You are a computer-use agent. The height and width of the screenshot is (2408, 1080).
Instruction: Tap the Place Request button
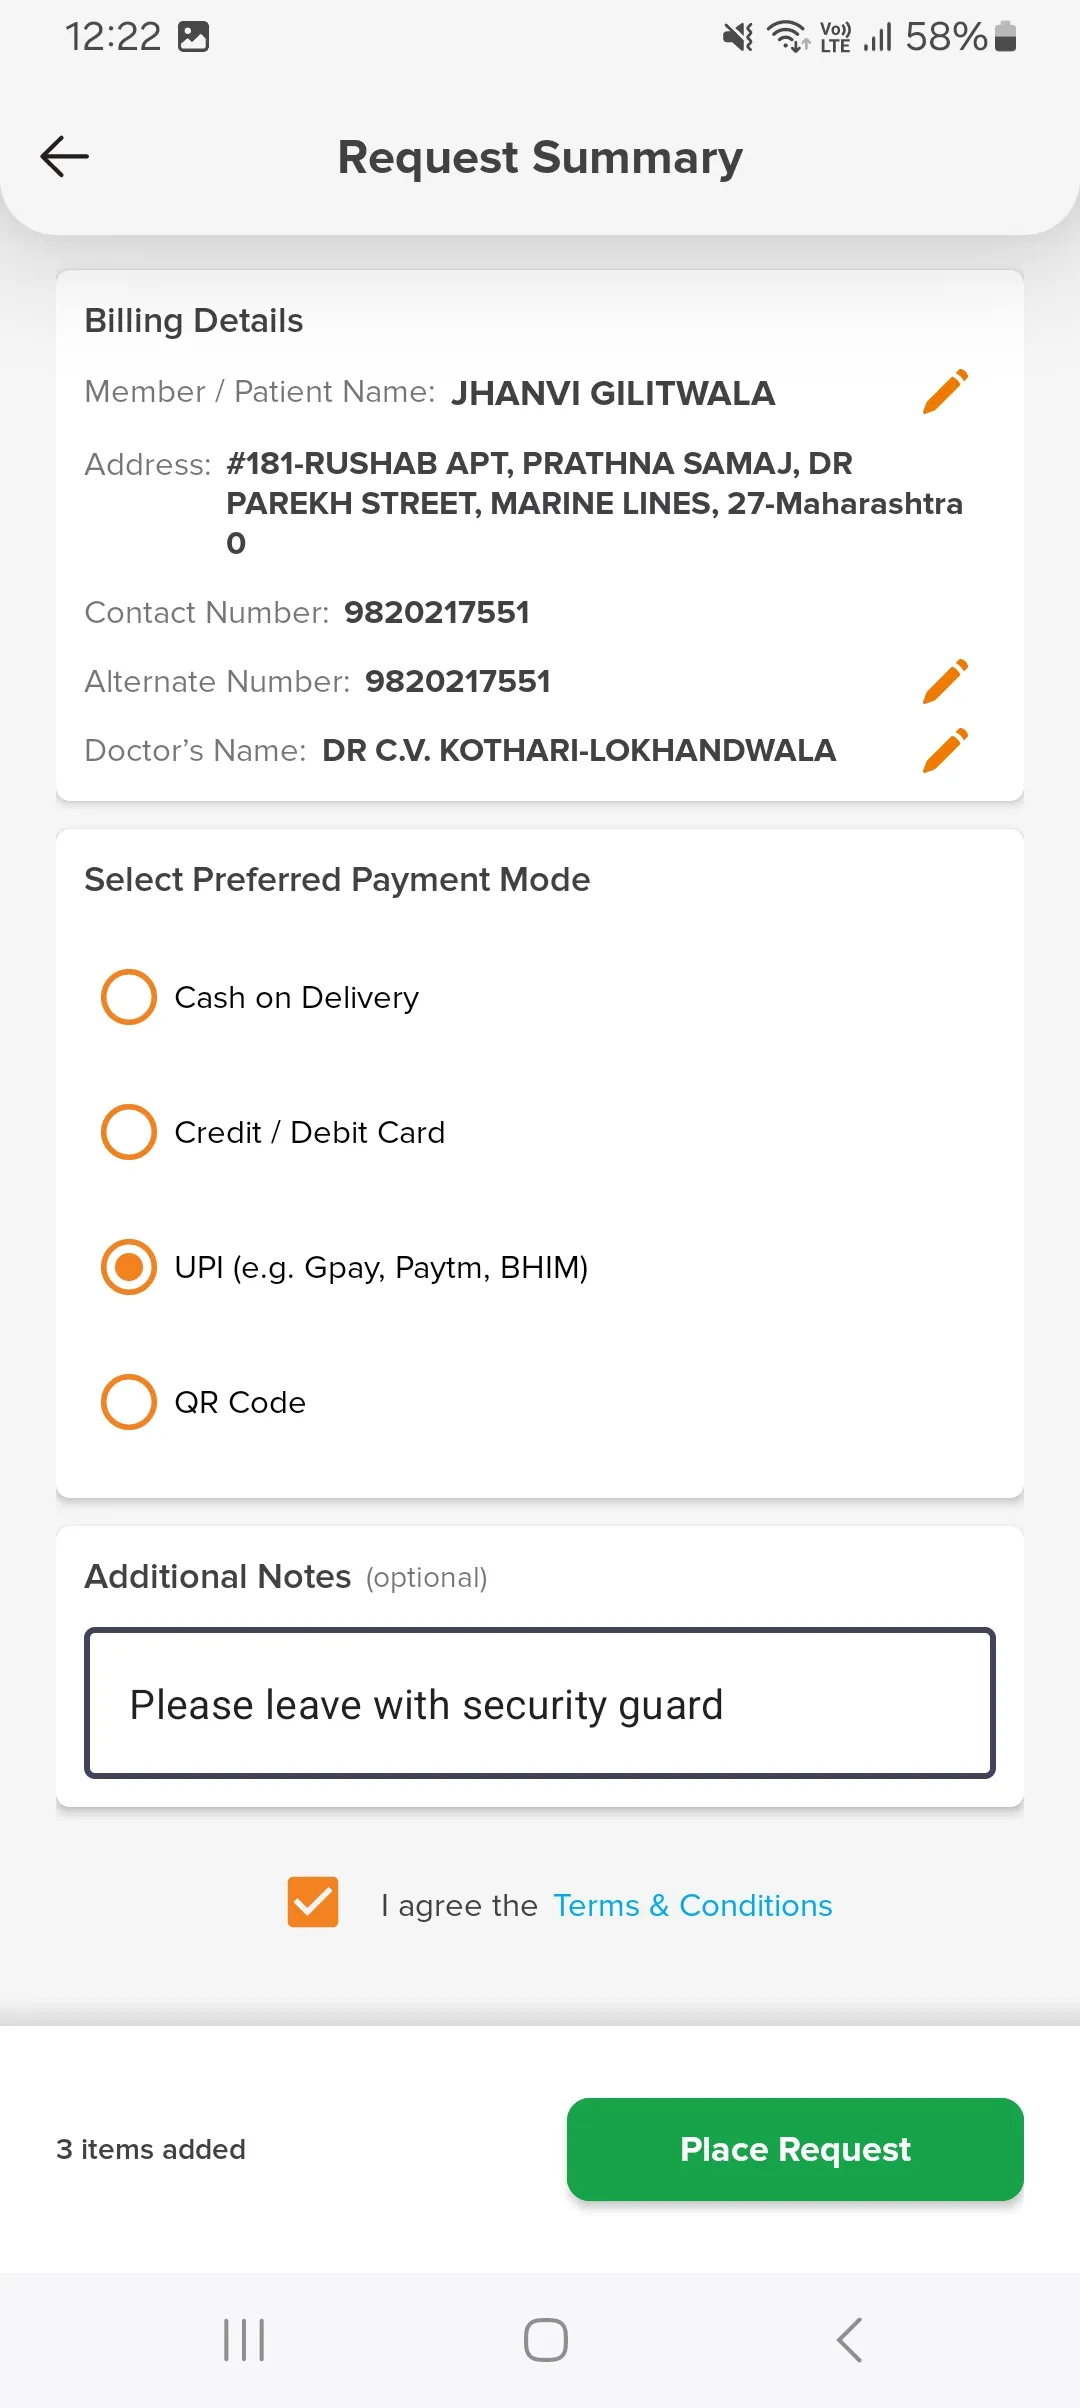[795, 2149]
